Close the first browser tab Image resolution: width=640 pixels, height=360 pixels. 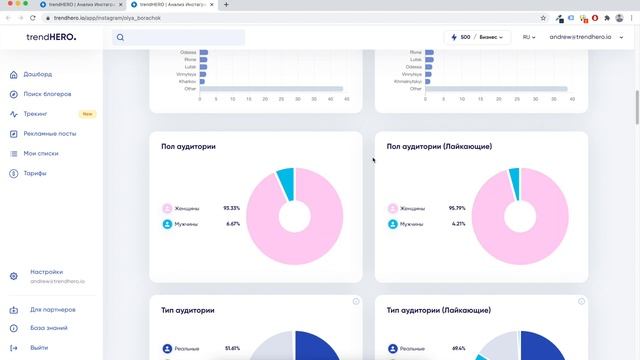[x=120, y=4]
